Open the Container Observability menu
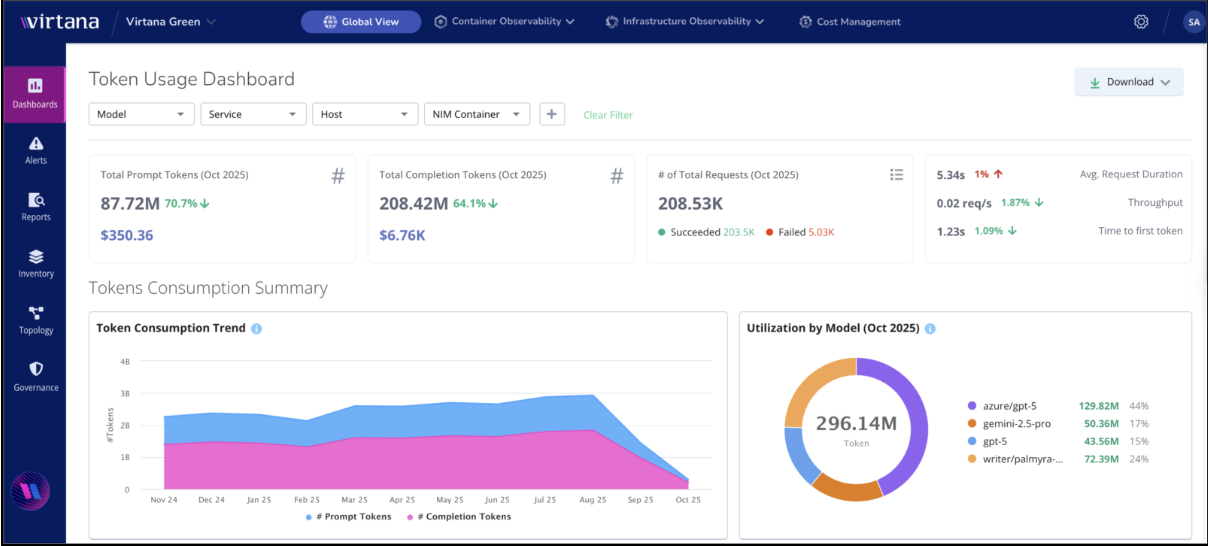The image size is (1208, 546). 504,21
